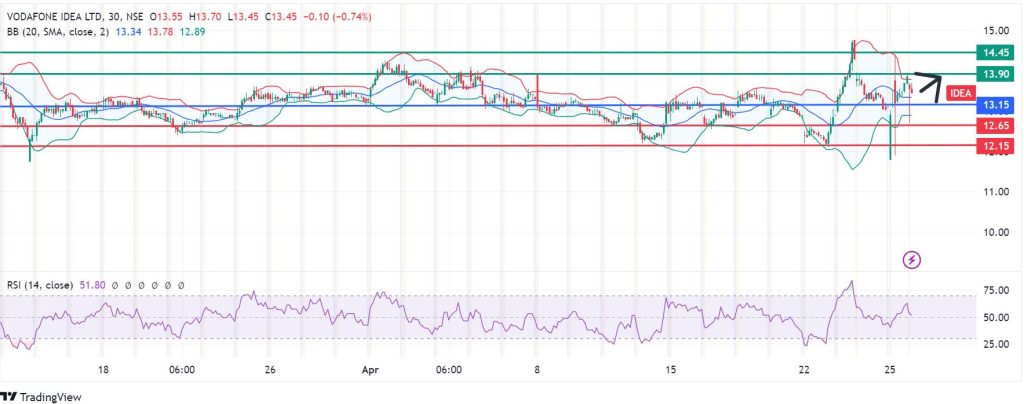
Task: Click the green 14.45 price label
Action: [995, 53]
